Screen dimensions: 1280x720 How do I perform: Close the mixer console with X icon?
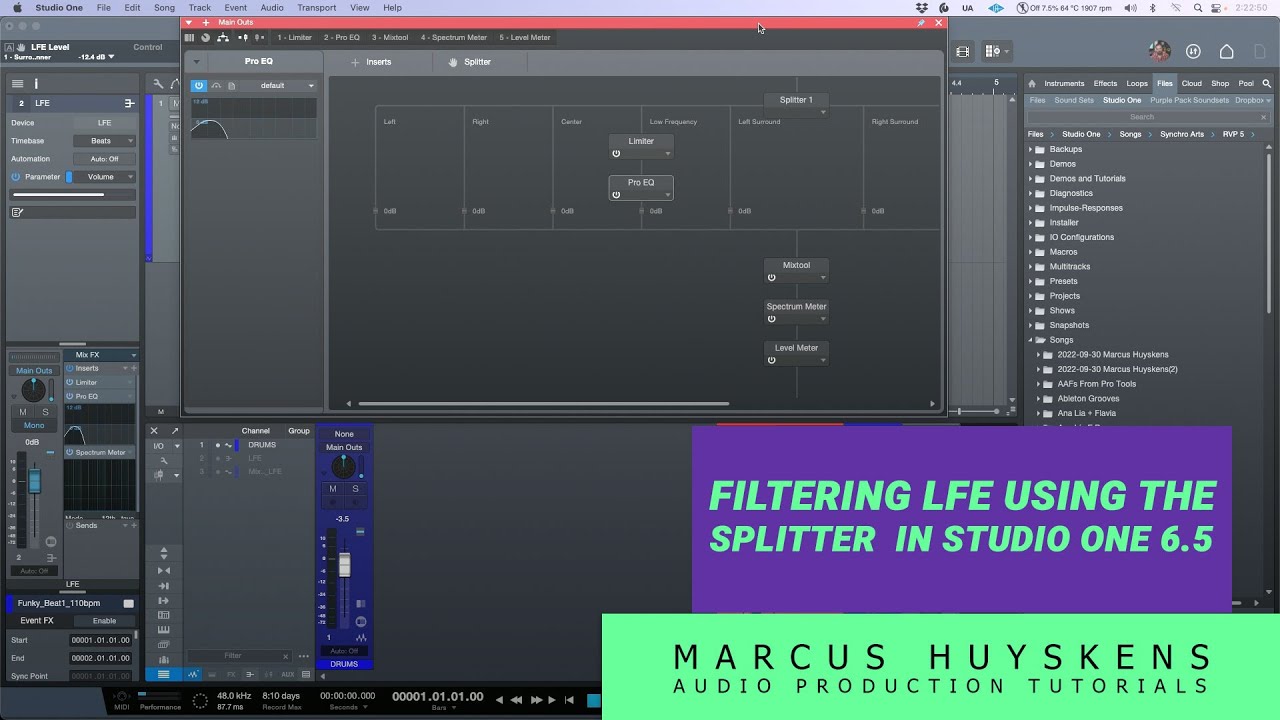point(154,431)
